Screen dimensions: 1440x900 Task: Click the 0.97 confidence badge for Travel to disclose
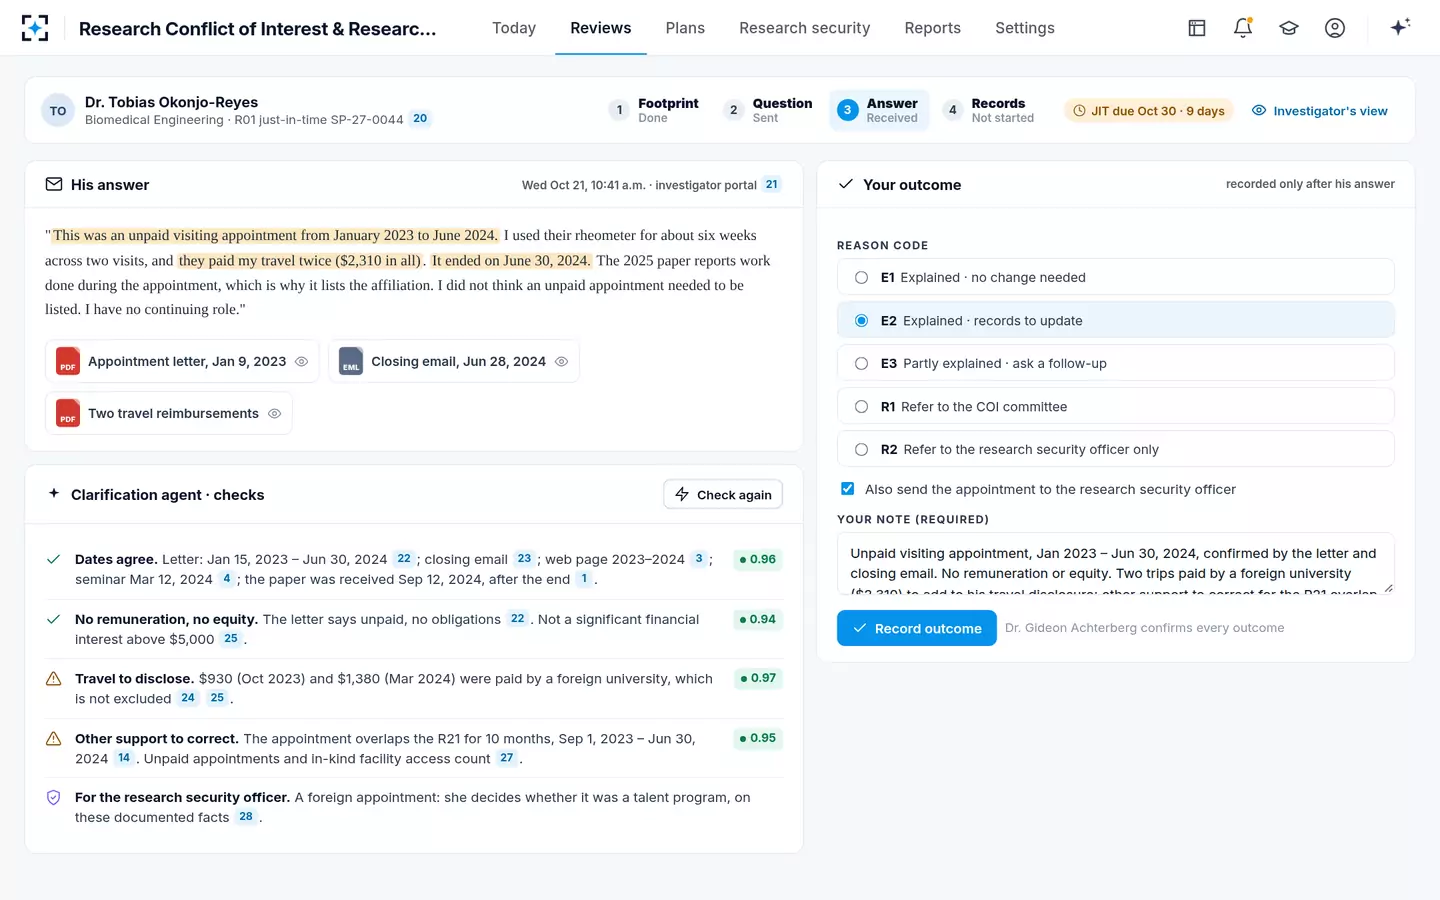click(x=757, y=678)
